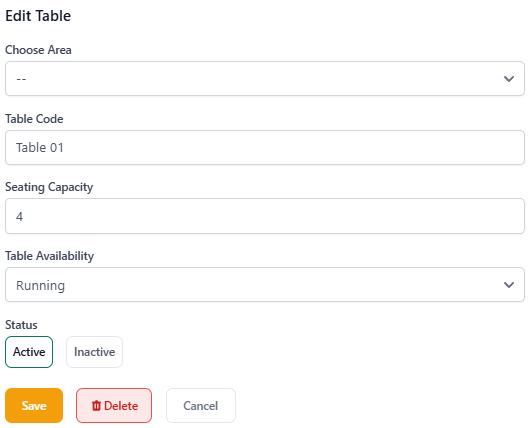The height and width of the screenshot is (428, 528).
Task: Click the chevron arrow in Table Availability
Action: 509,285
